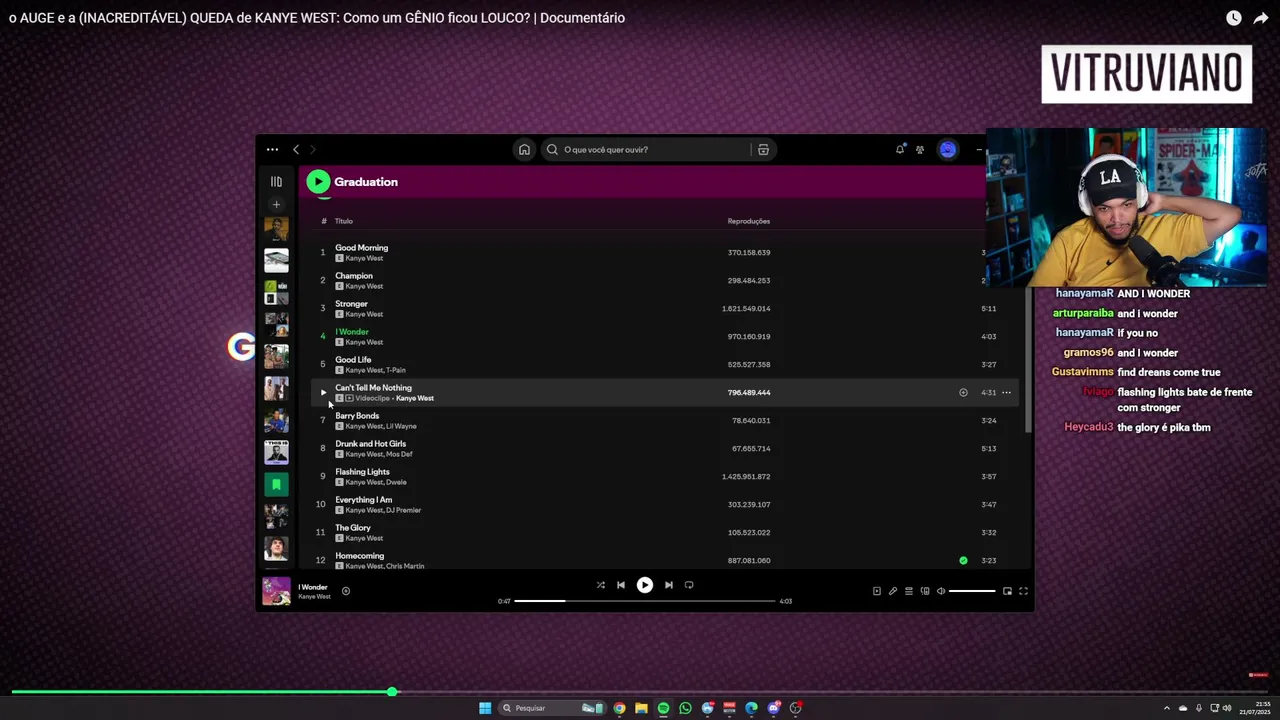This screenshot has height=720, width=1280.
Task: Open Connect to a device icon
Action: (925, 591)
